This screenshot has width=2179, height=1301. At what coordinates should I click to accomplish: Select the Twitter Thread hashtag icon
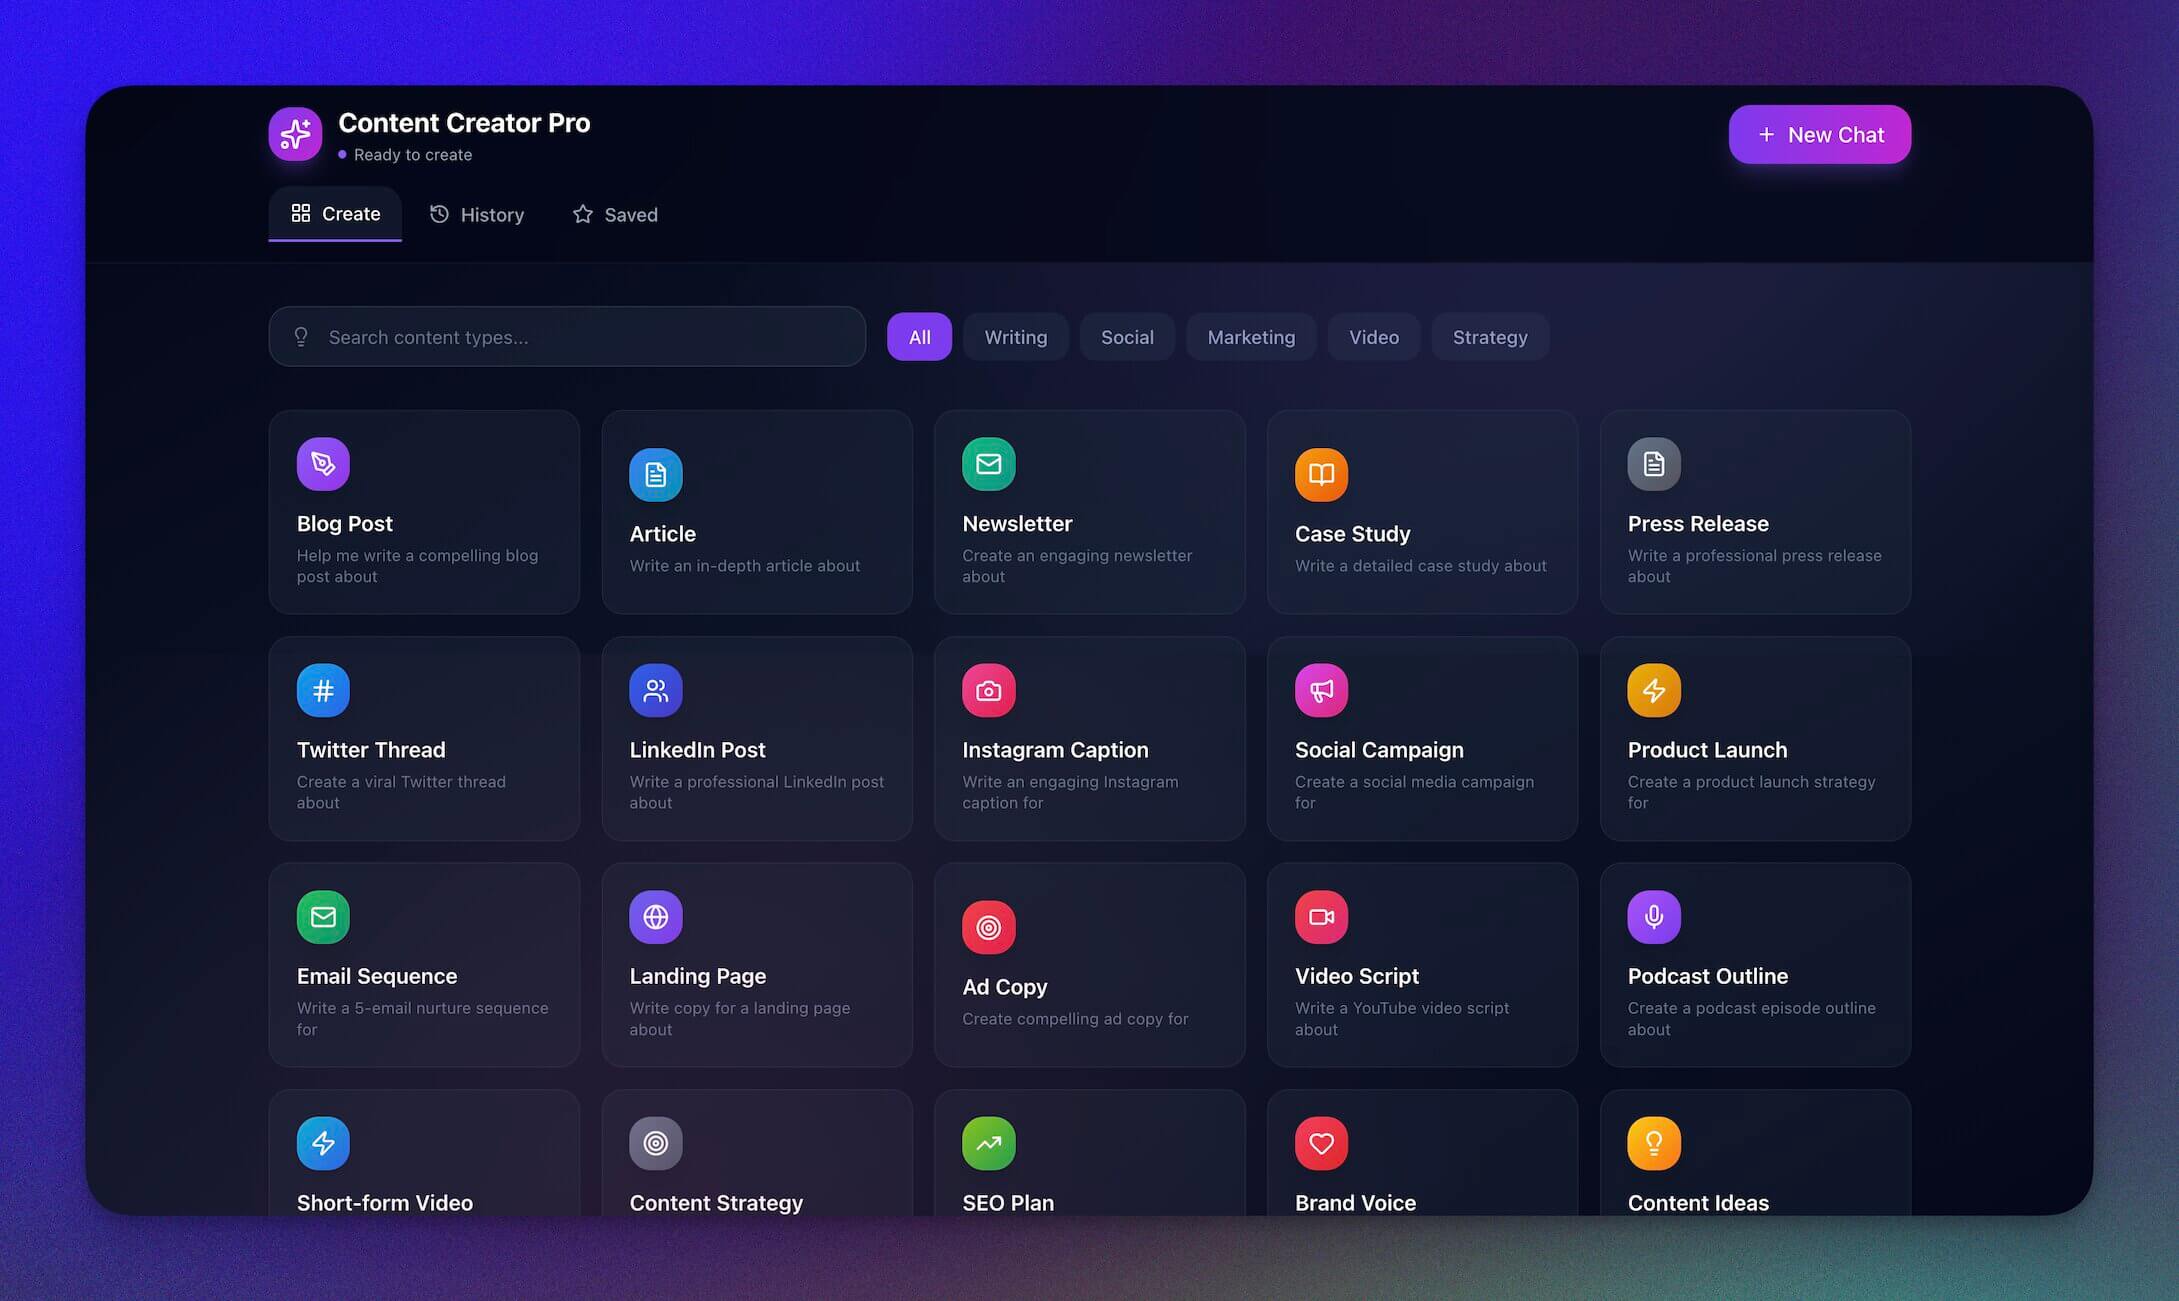tap(323, 690)
